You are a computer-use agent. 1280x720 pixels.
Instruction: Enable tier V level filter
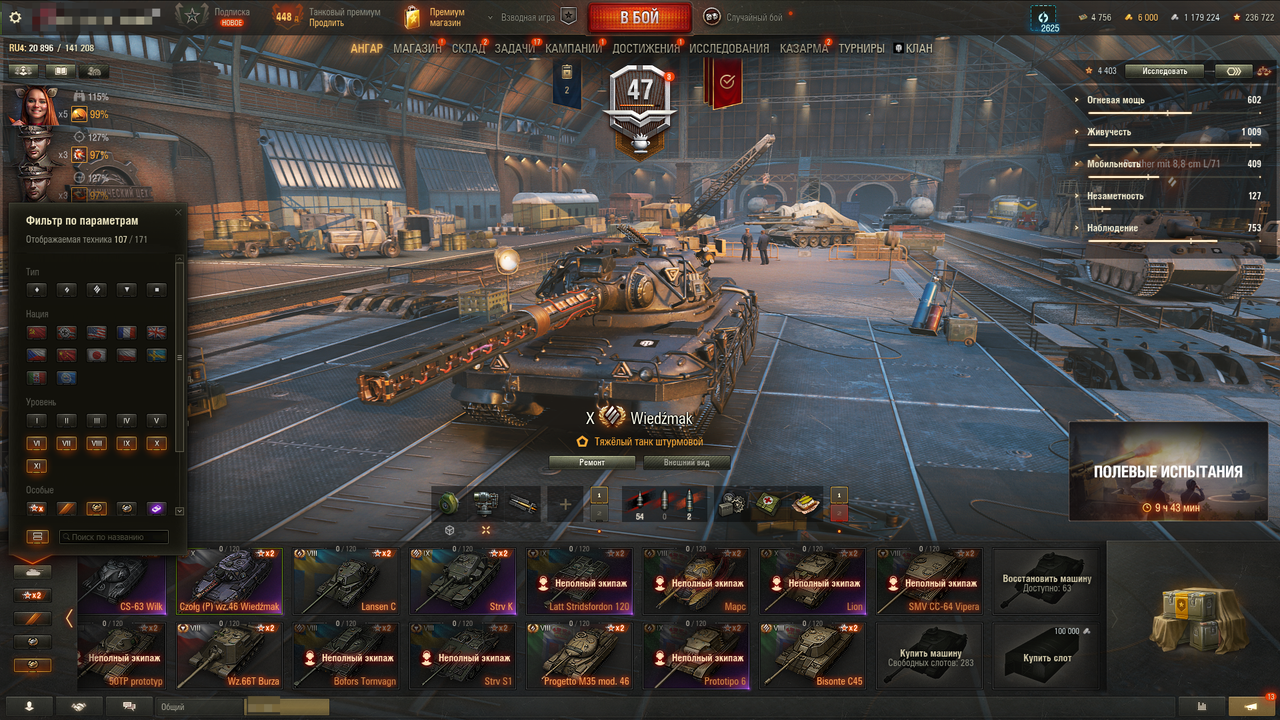[157, 420]
